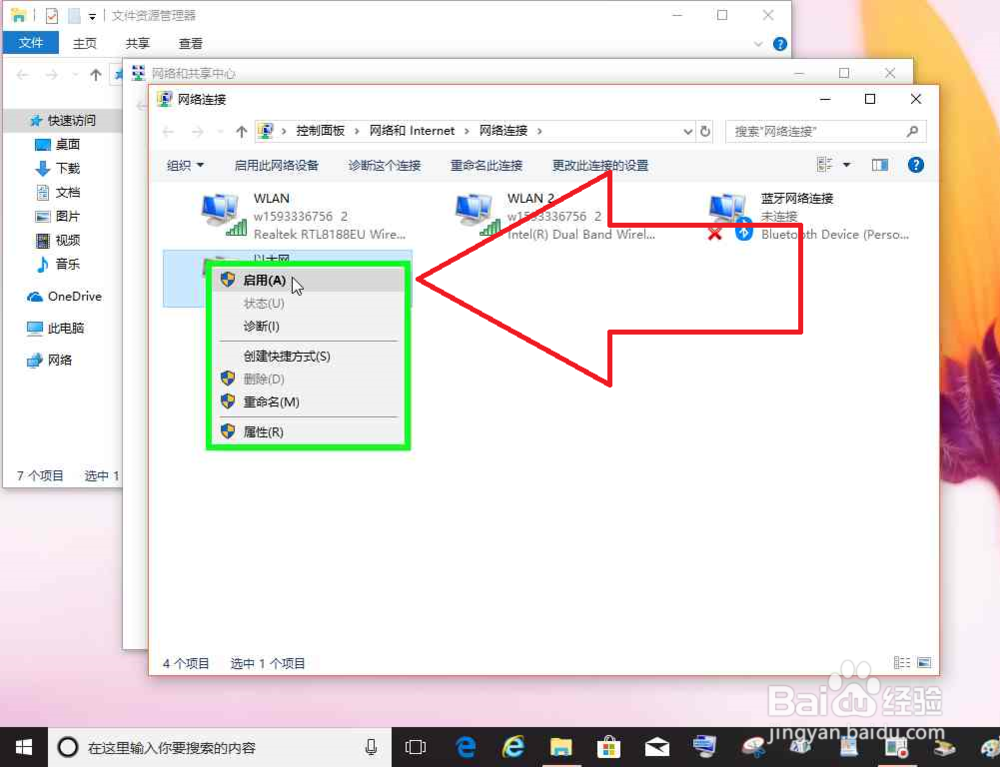Expand the address bar history dropdown
Image resolution: width=1000 pixels, height=767 pixels.
pos(687,131)
